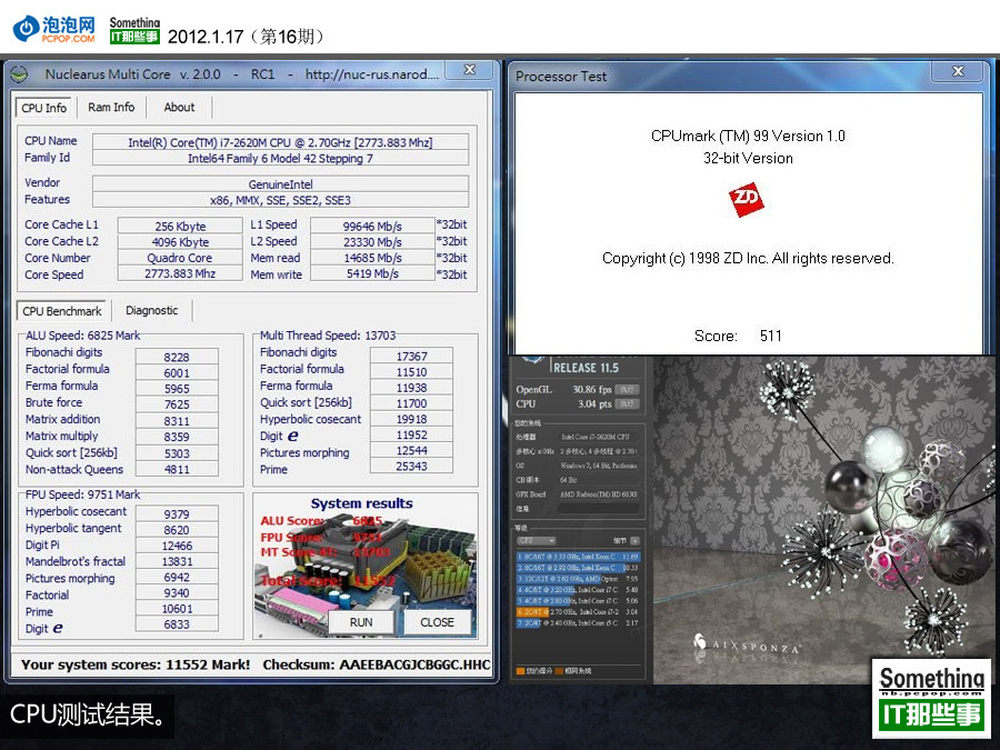Click FPU Hyperbolic tangent value '8620'
The image size is (1000, 750).
pos(177,530)
